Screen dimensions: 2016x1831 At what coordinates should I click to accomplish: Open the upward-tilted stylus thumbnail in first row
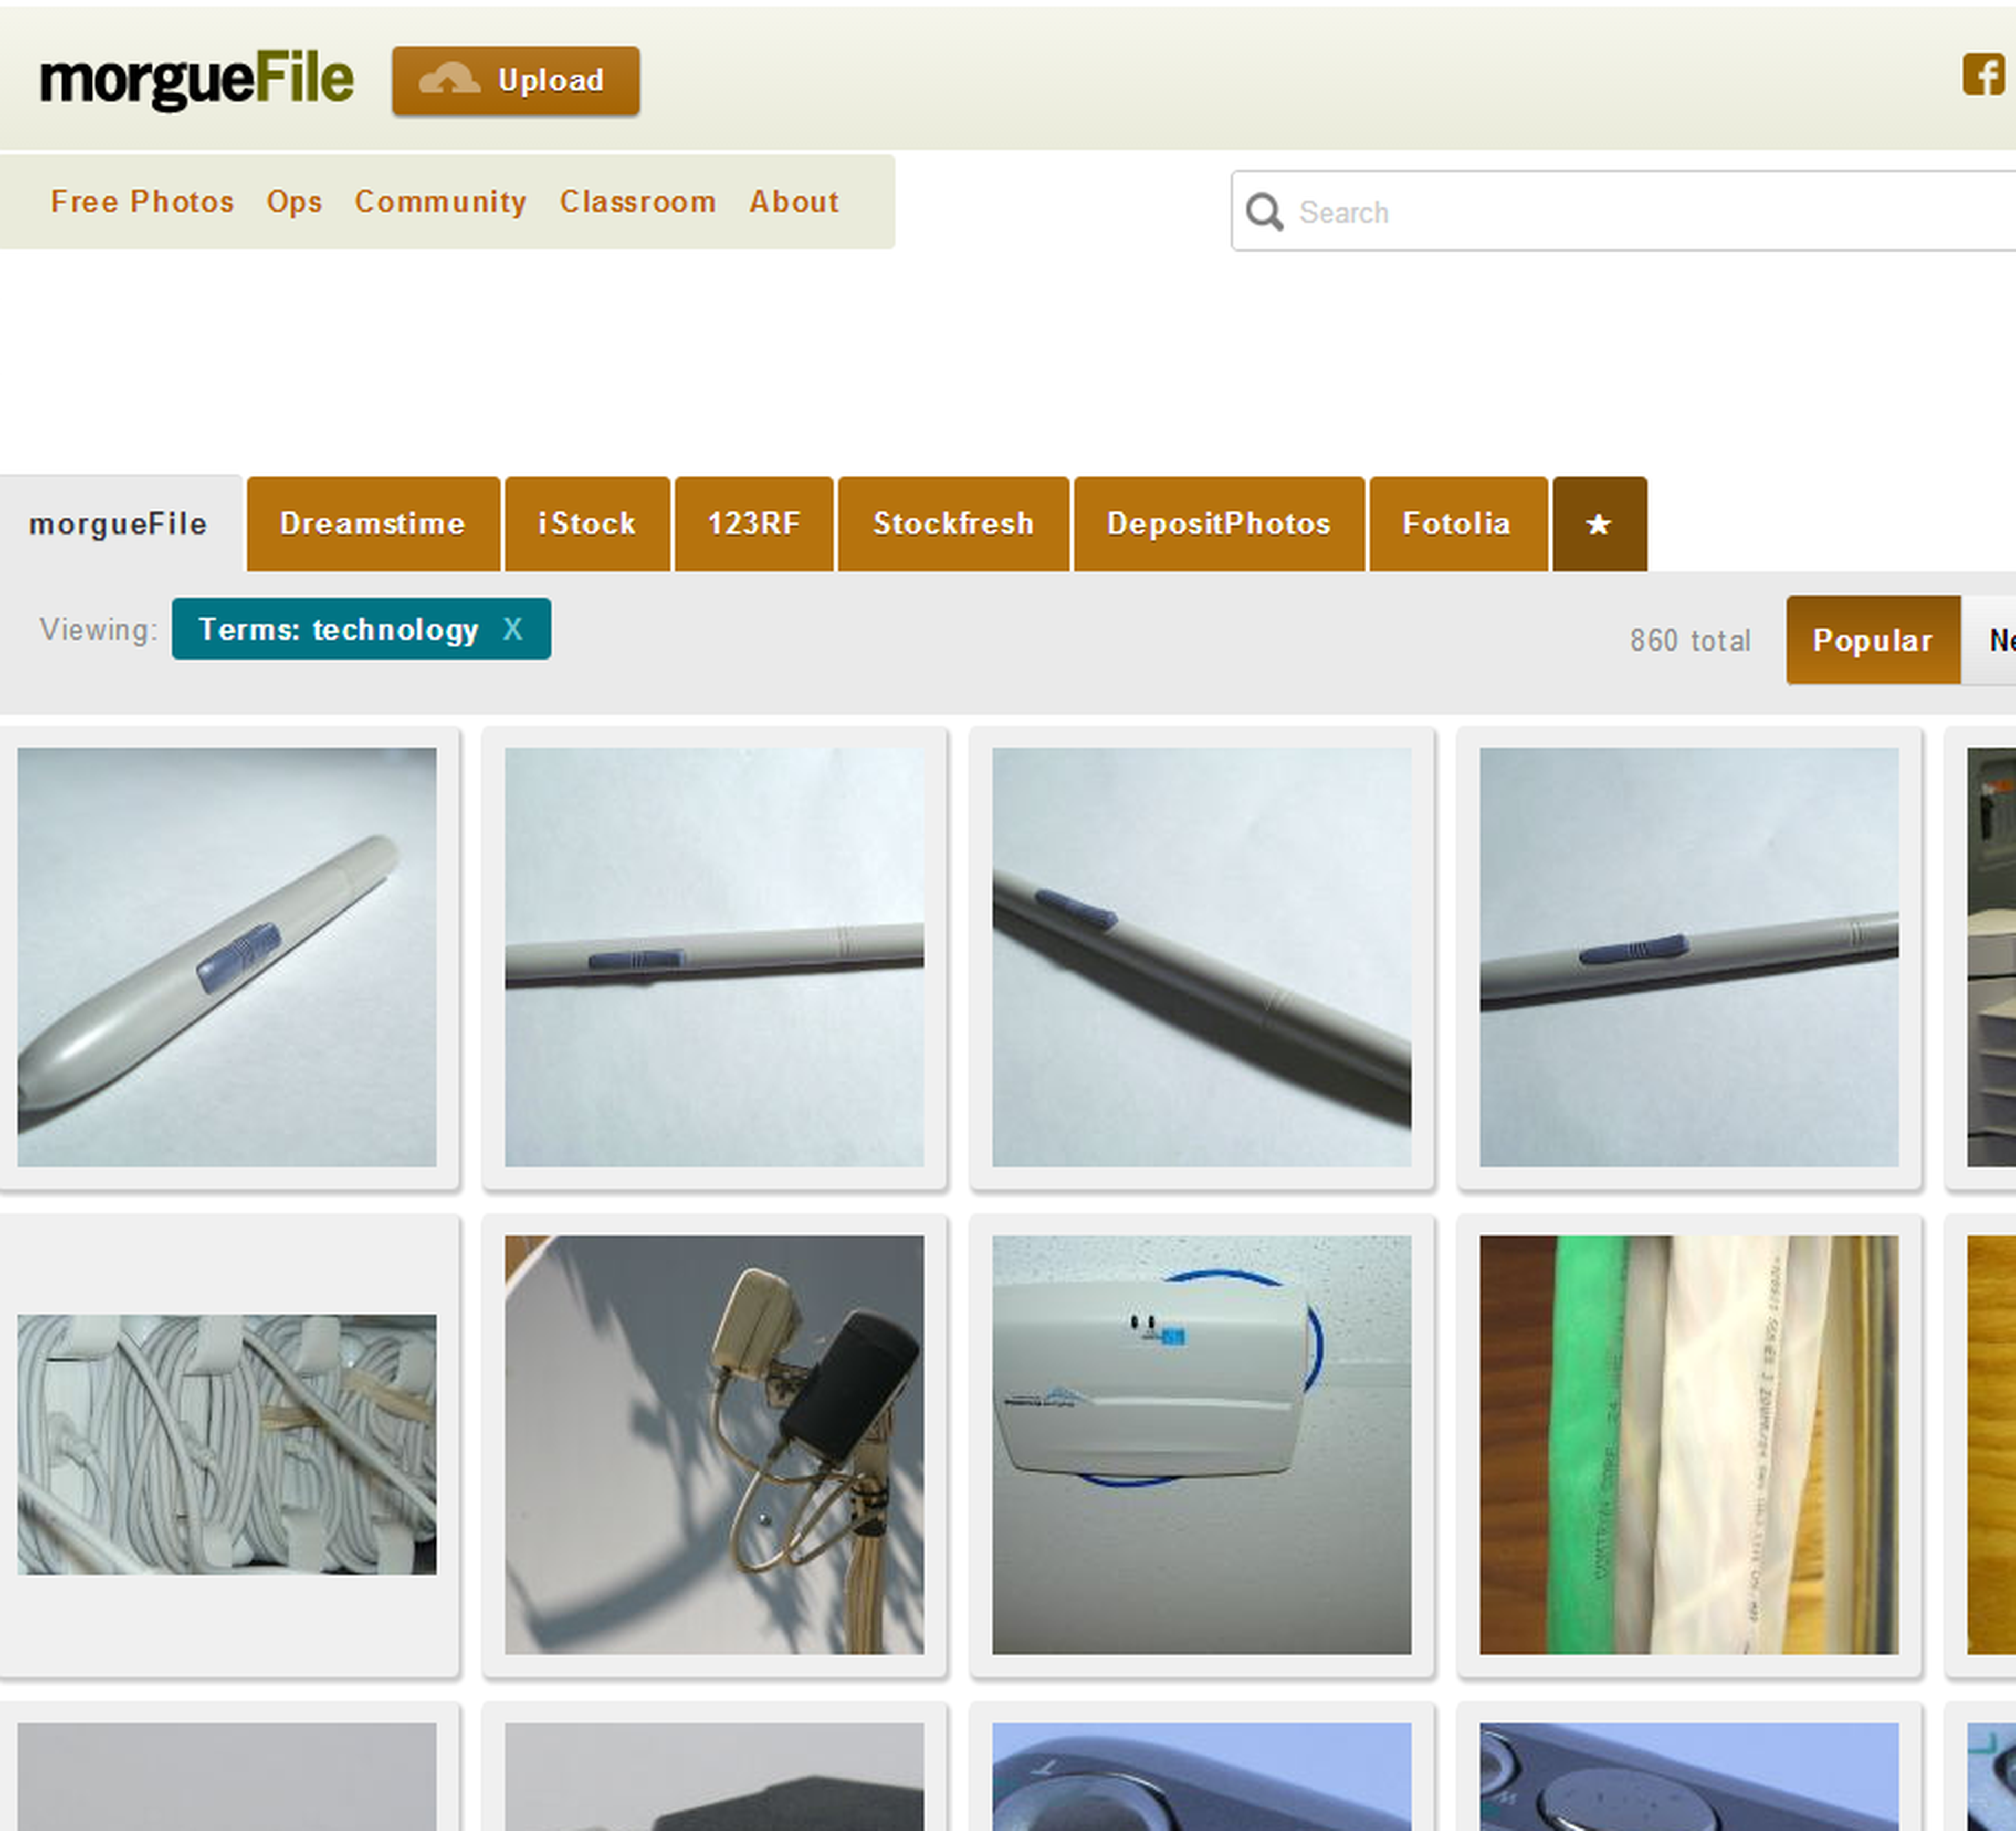(1689, 957)
